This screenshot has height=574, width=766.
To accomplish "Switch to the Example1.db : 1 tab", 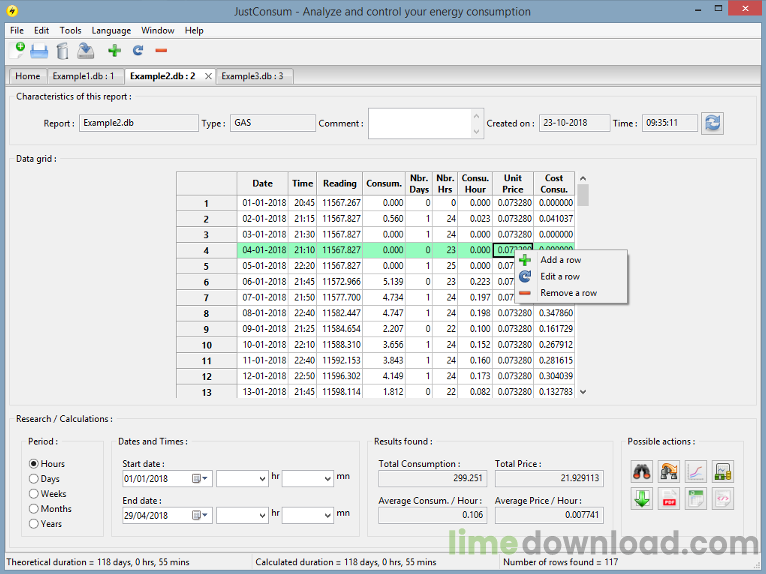I will tap(84, 76).
